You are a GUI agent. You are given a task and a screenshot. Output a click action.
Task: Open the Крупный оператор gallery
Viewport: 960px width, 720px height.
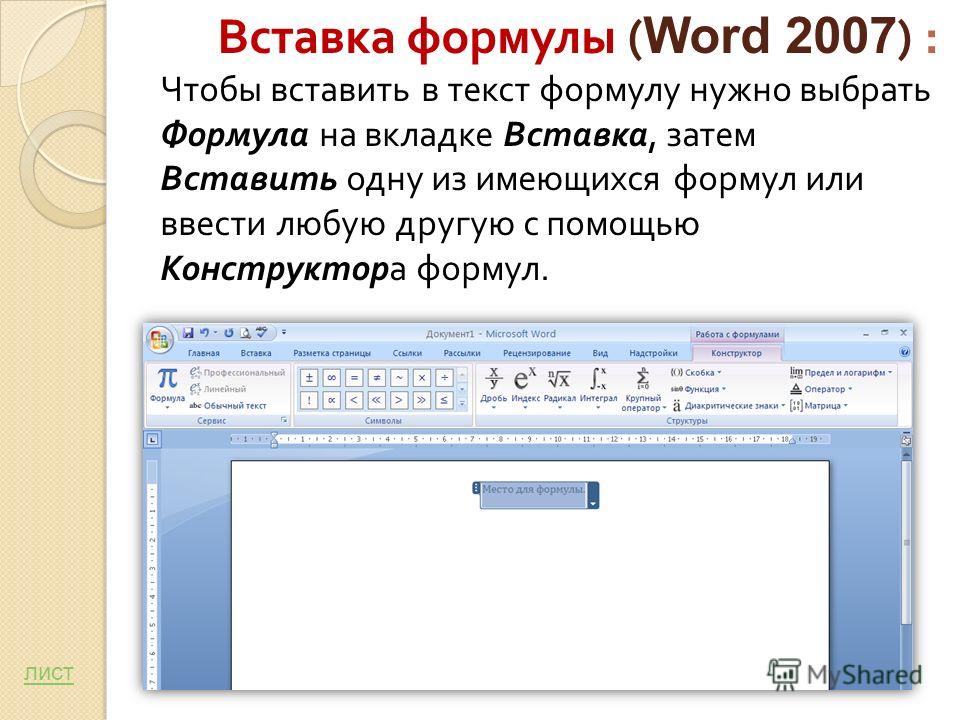(x=643, y=389)
